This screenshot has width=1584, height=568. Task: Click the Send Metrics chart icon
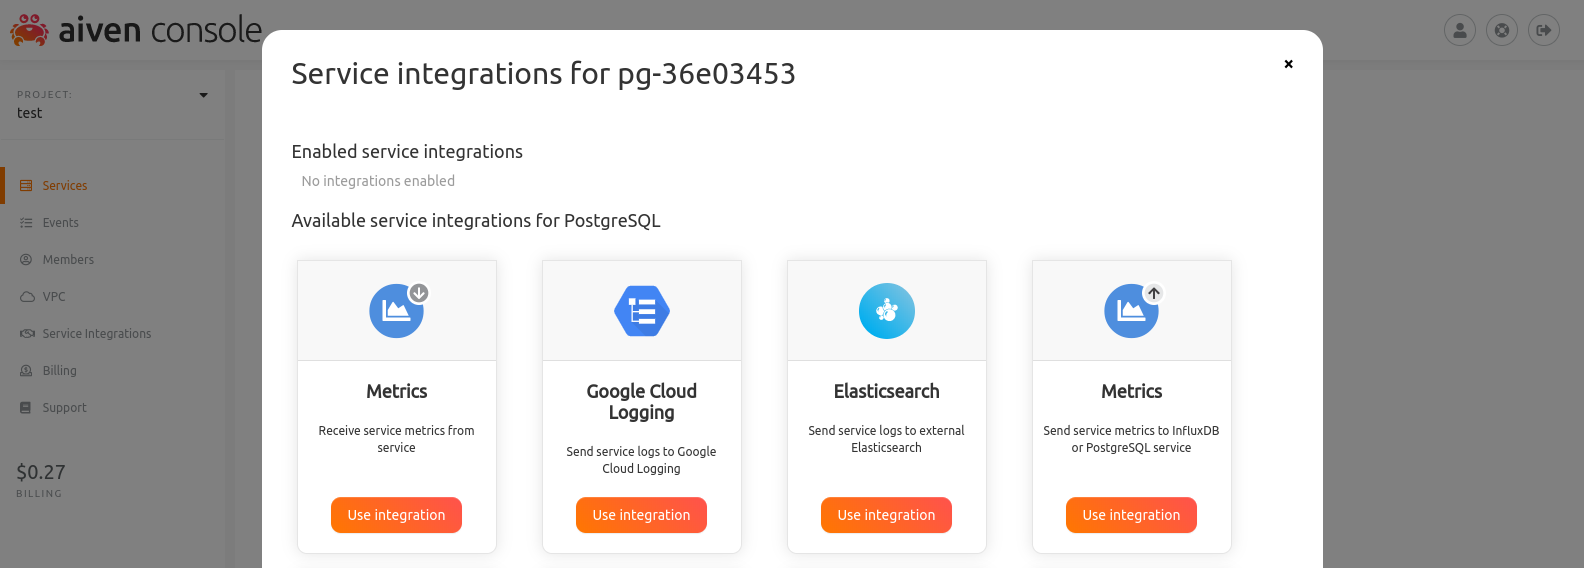(x=1132, y=311)
